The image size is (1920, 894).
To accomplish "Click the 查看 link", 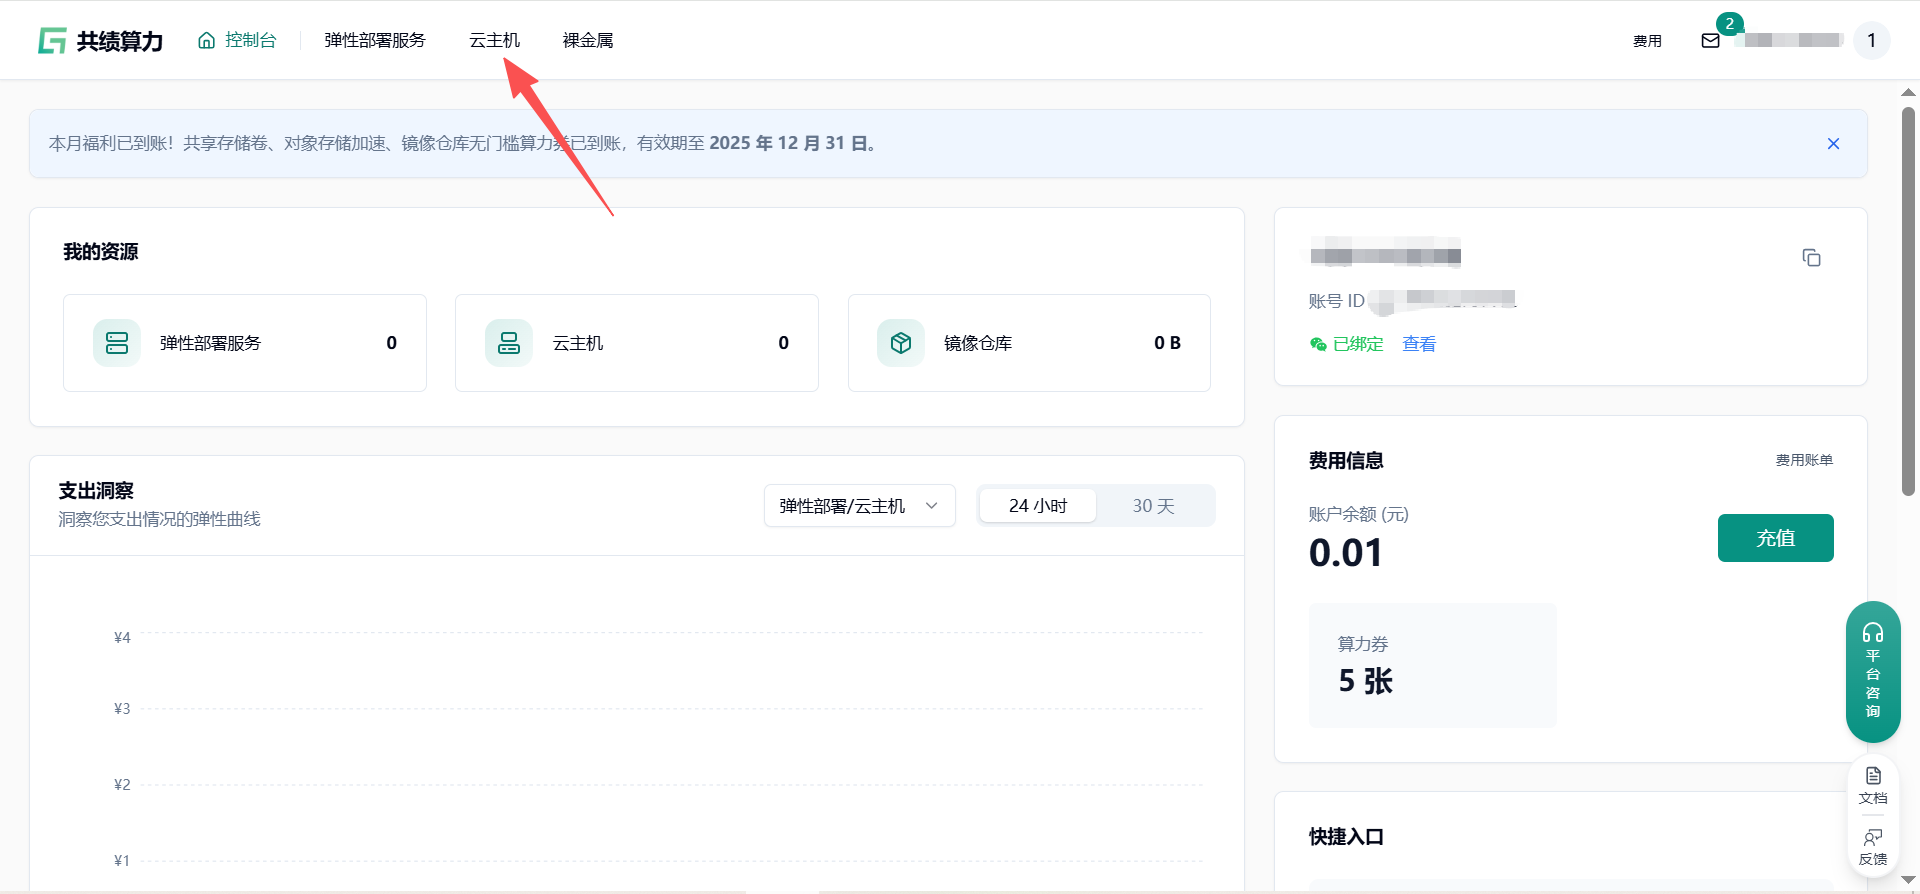I will coord(1419,344).
